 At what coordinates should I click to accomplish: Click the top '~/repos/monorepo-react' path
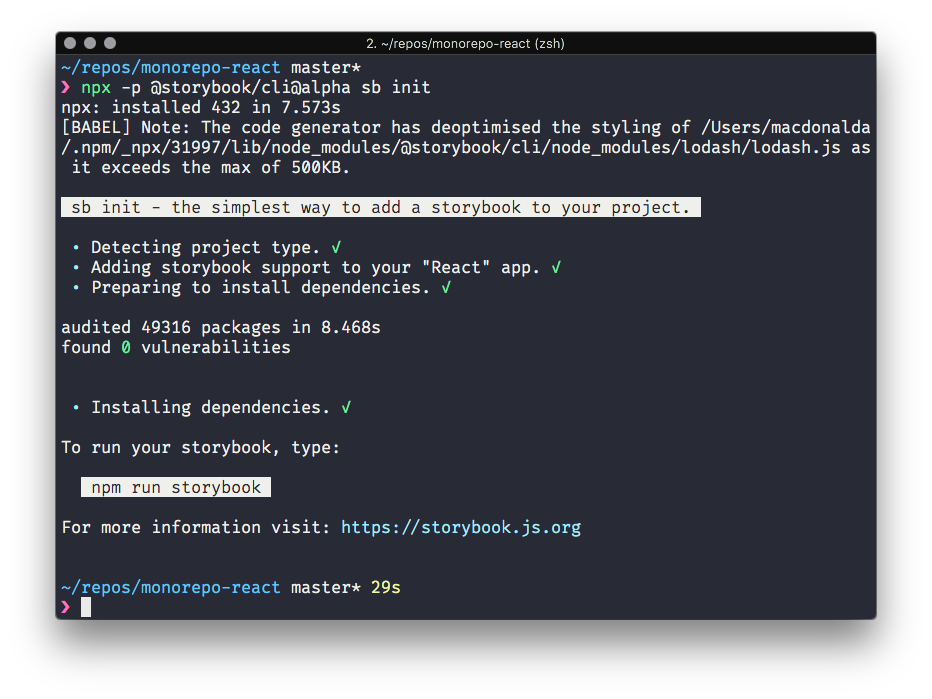[171, 68]
